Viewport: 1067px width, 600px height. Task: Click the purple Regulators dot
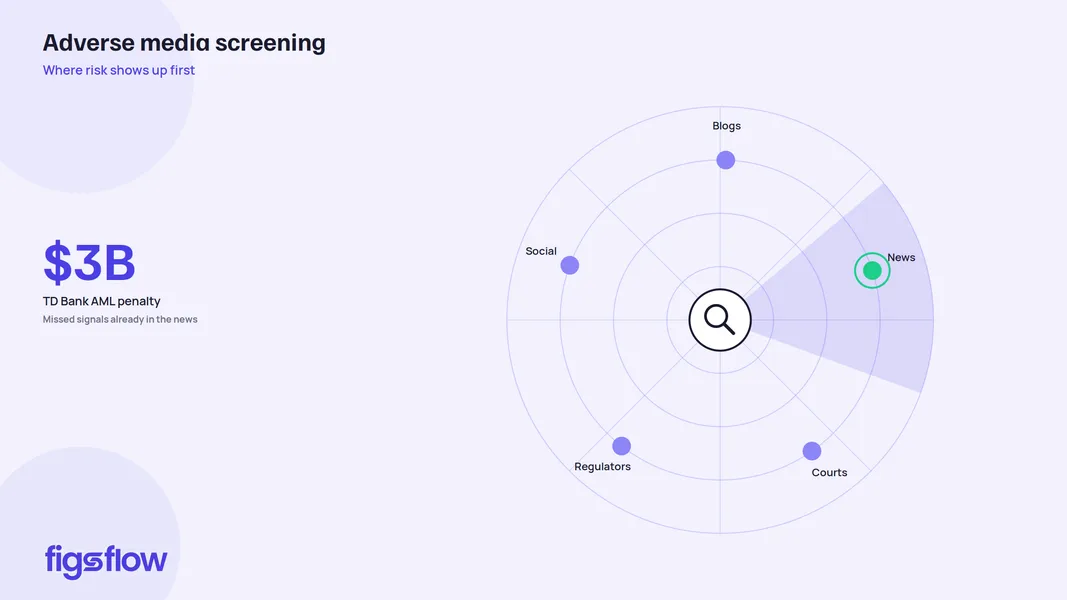click(x=621, y=446)
